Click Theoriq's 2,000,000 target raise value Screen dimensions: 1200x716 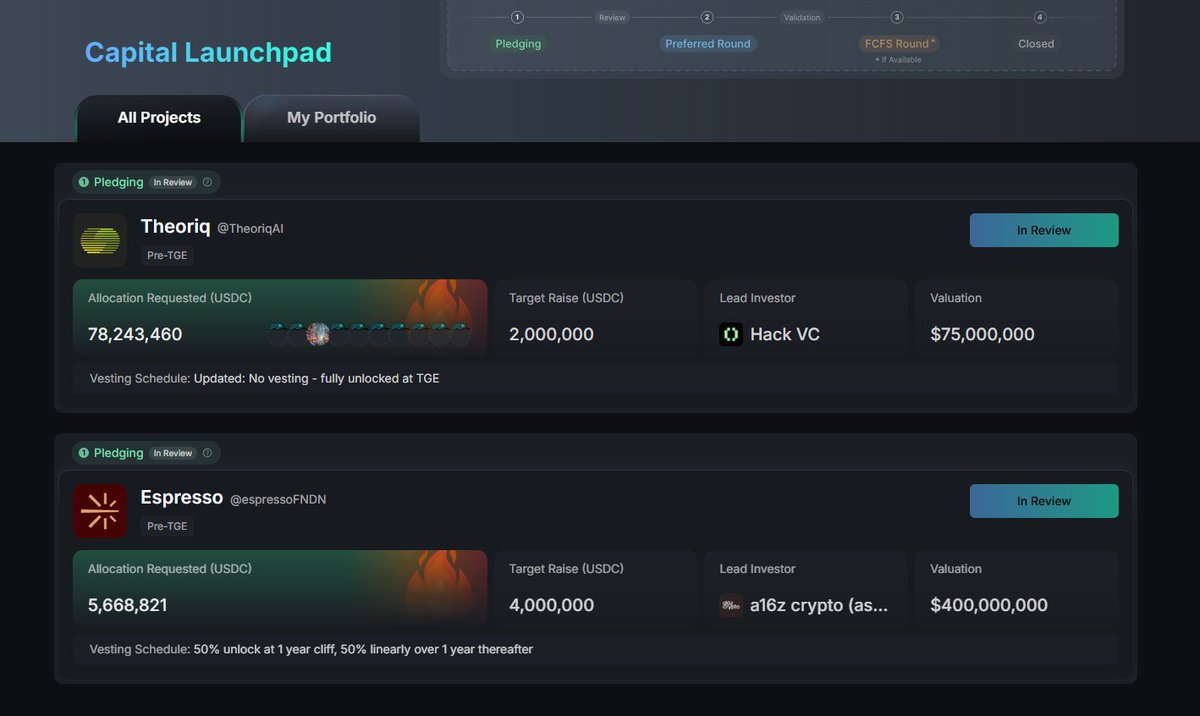(552, 334)
